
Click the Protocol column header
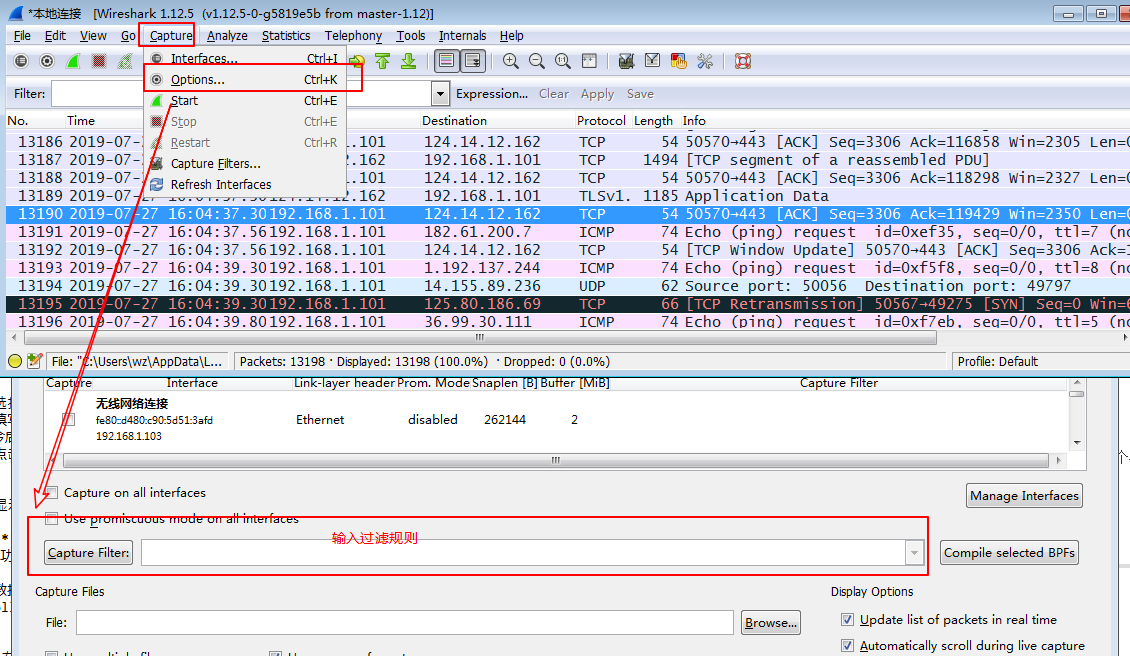coord(601,120)
